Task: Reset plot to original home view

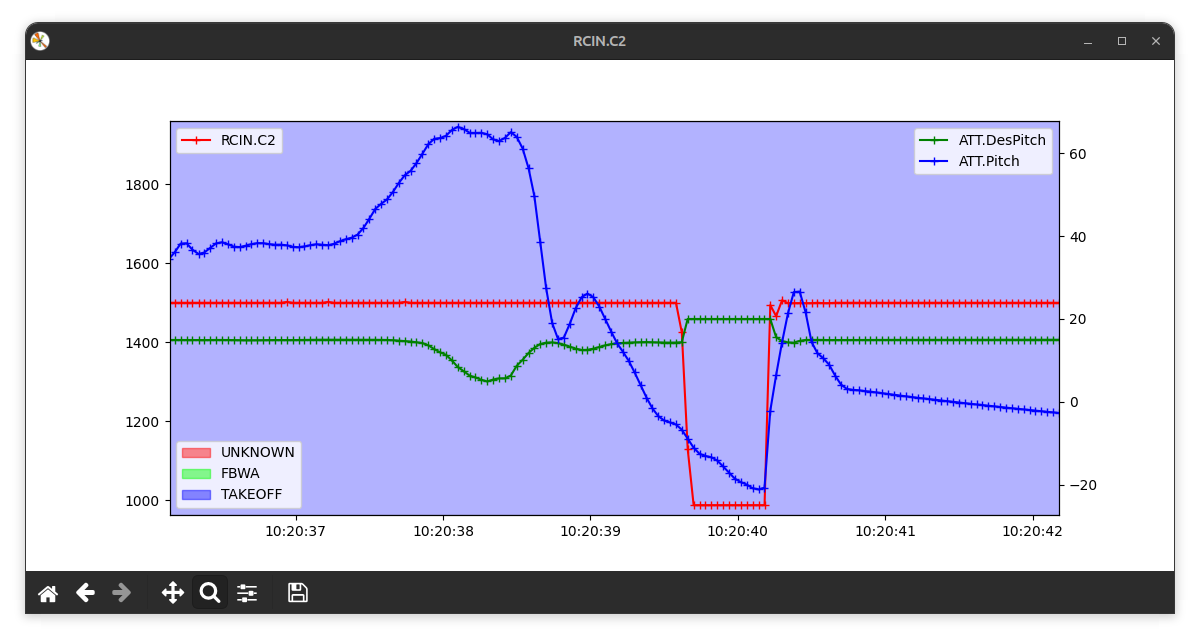Action: (47, 593)
